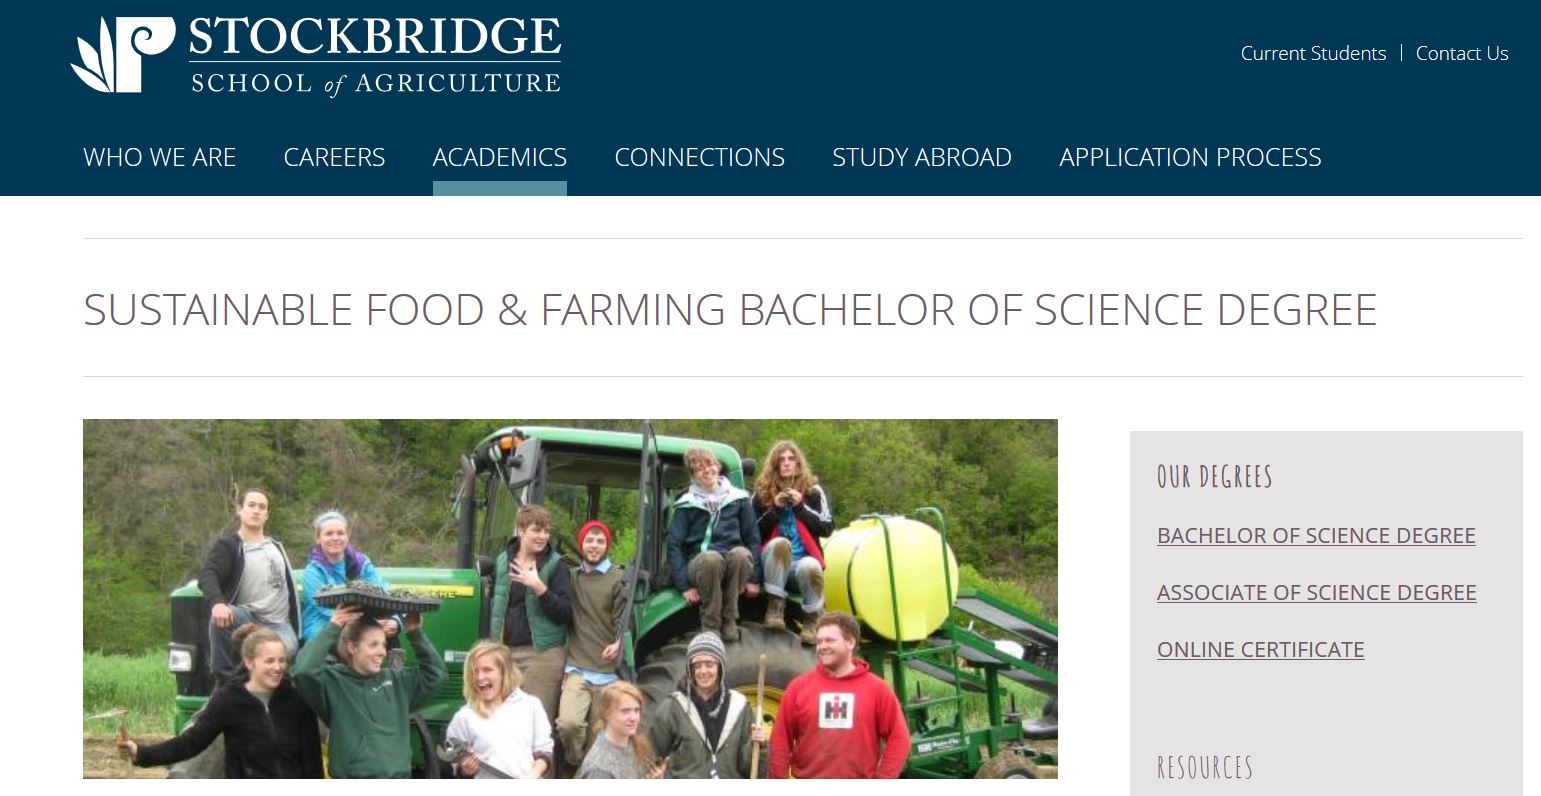
Task: Select Careers in the navigation bar
Action: coord(334,158)
